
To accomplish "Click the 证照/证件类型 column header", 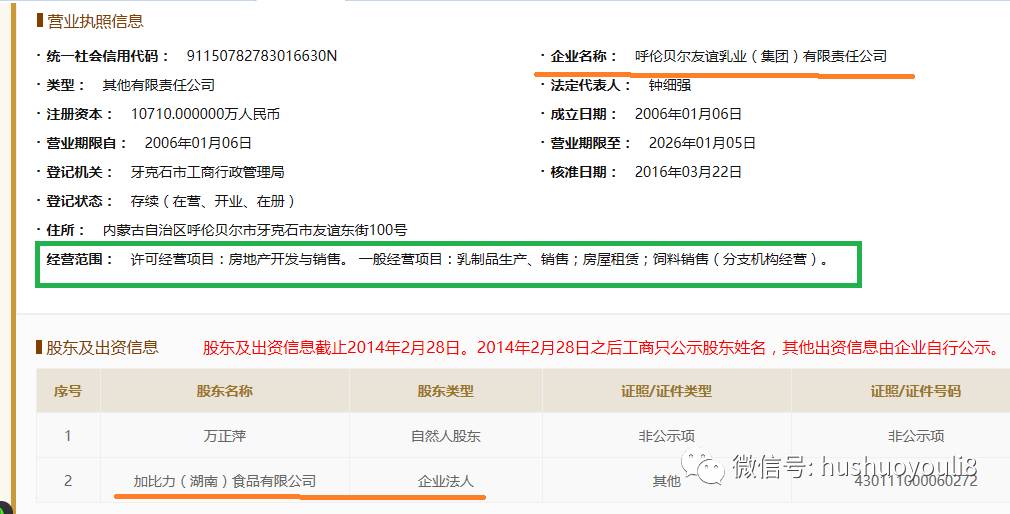I will click(666, 391).
